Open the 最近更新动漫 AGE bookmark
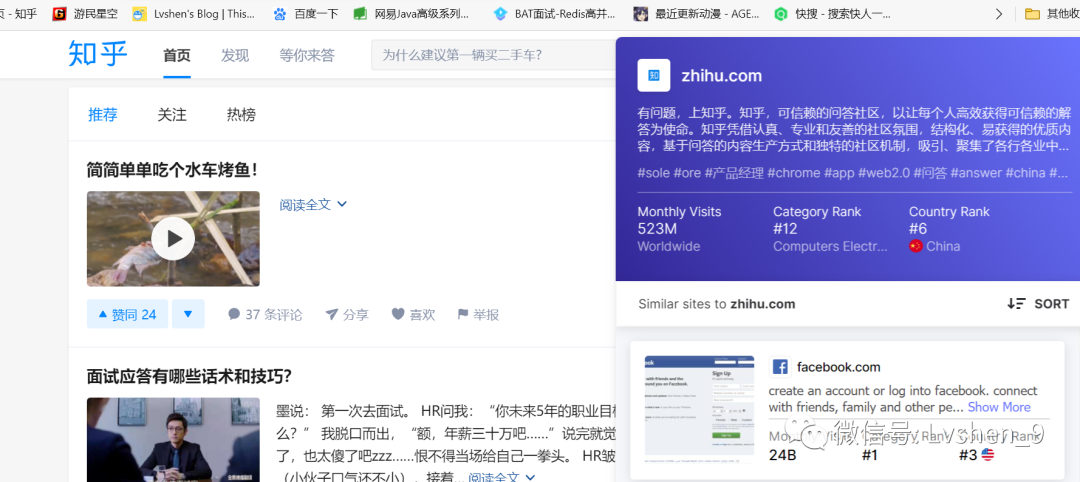The height and width of the screenshot is (482, 1080). [x=696, y=13]
